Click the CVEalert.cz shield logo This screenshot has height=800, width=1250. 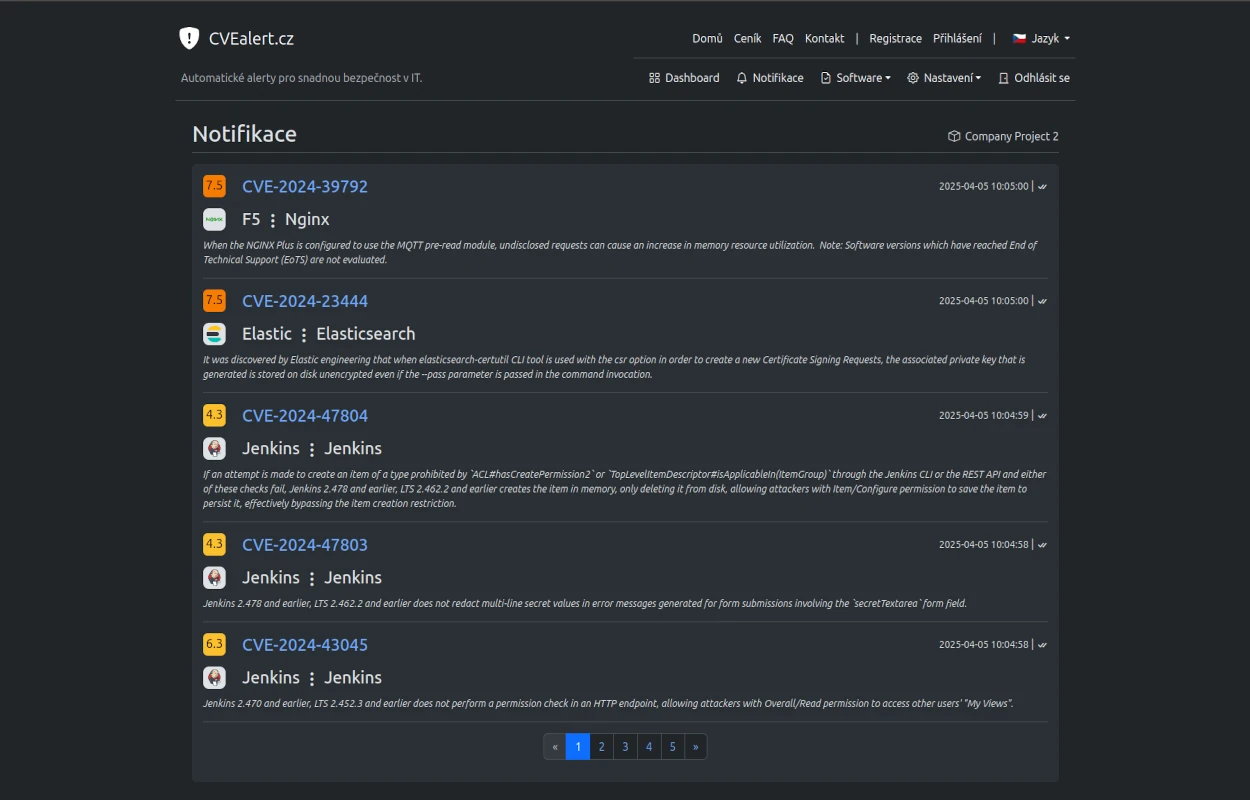[x=188, y=38]
